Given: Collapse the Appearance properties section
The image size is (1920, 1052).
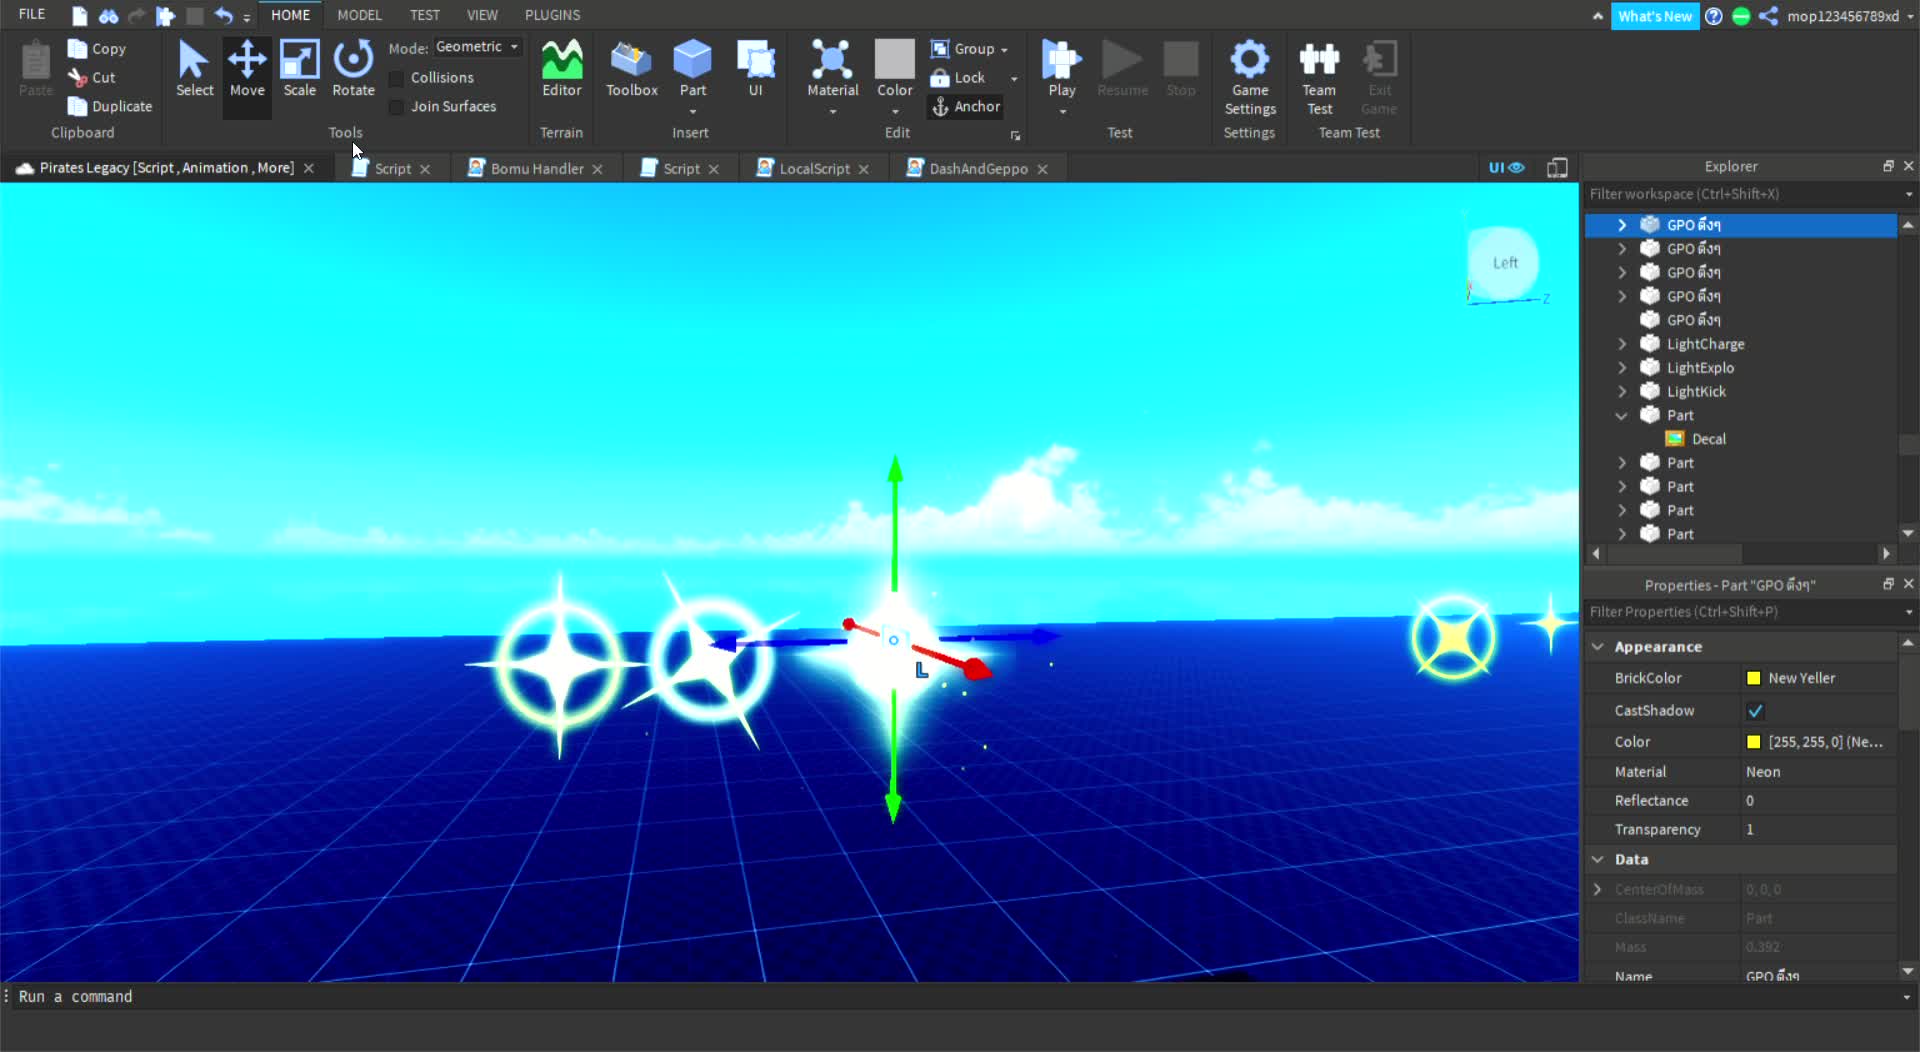Looking at the screenshot, I should coord(1597,646).
